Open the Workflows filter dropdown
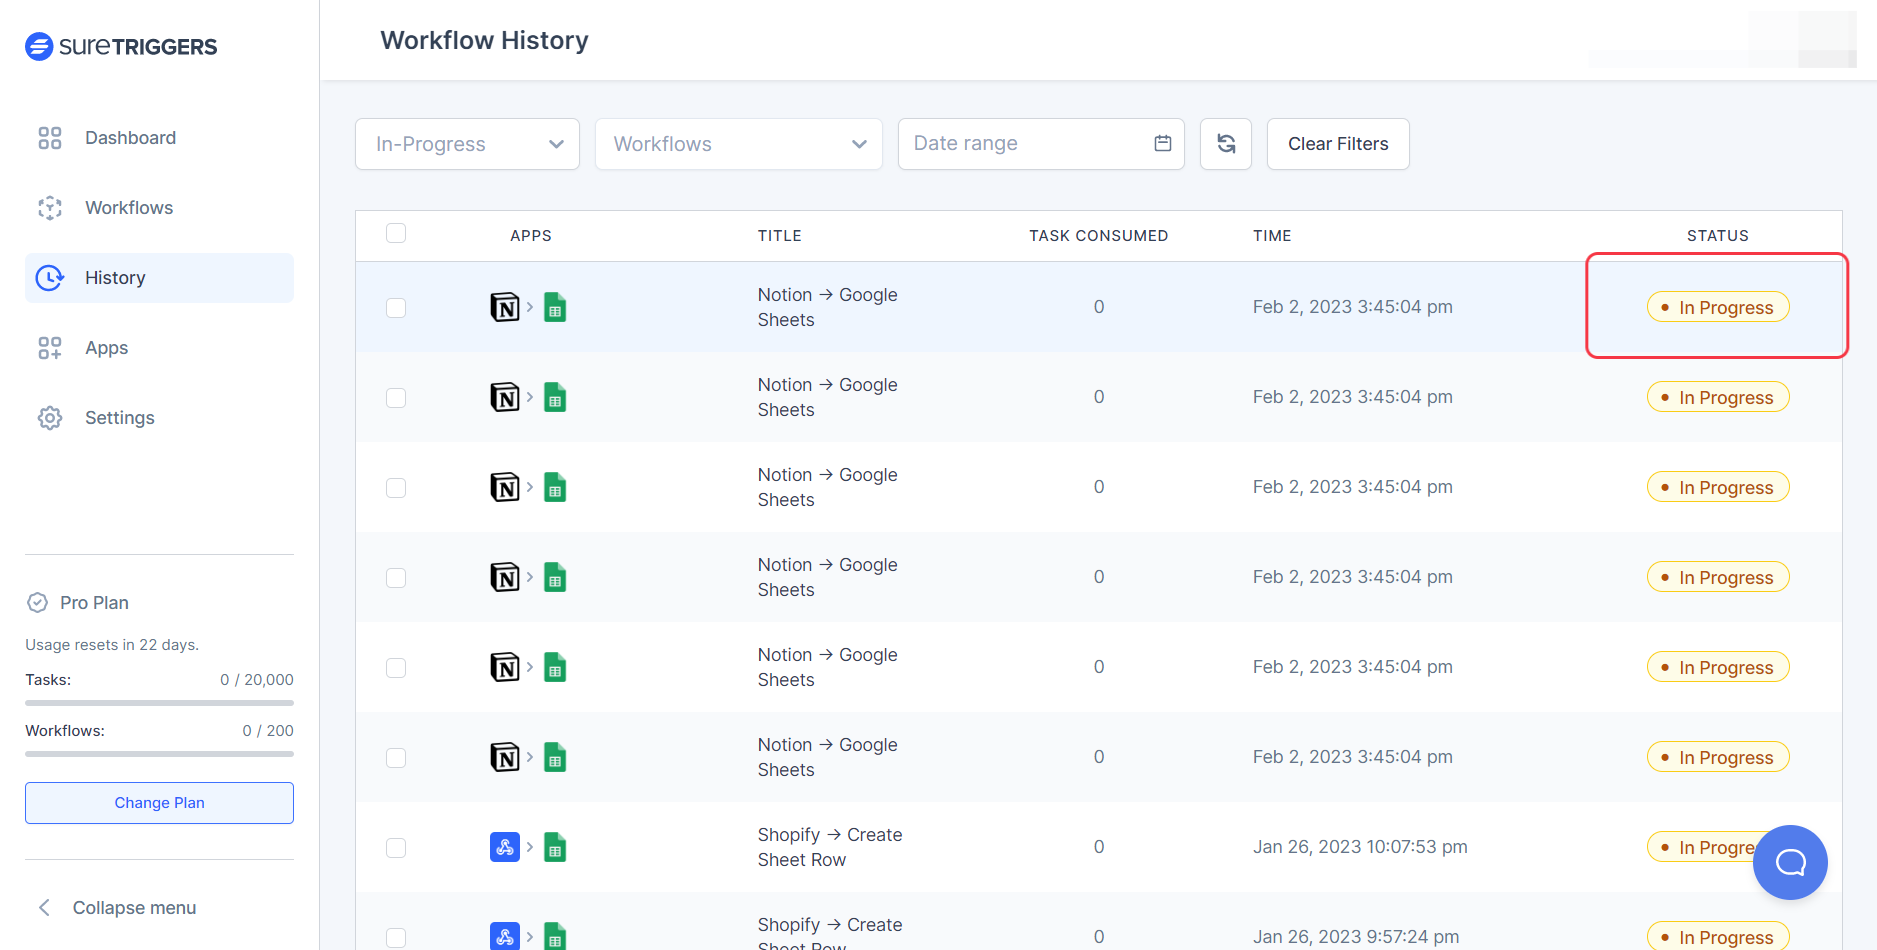This screenshot has height=950, width=1877. pyautogui.click(x=739, y=144)
